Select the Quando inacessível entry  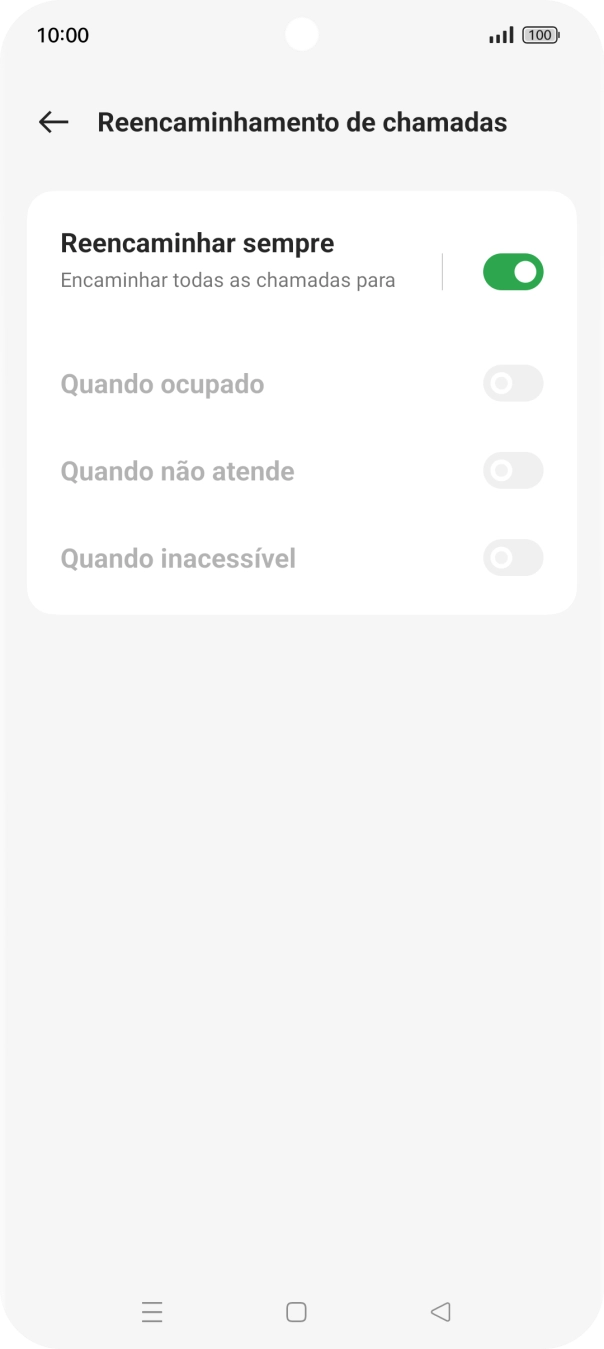point(178,557)
